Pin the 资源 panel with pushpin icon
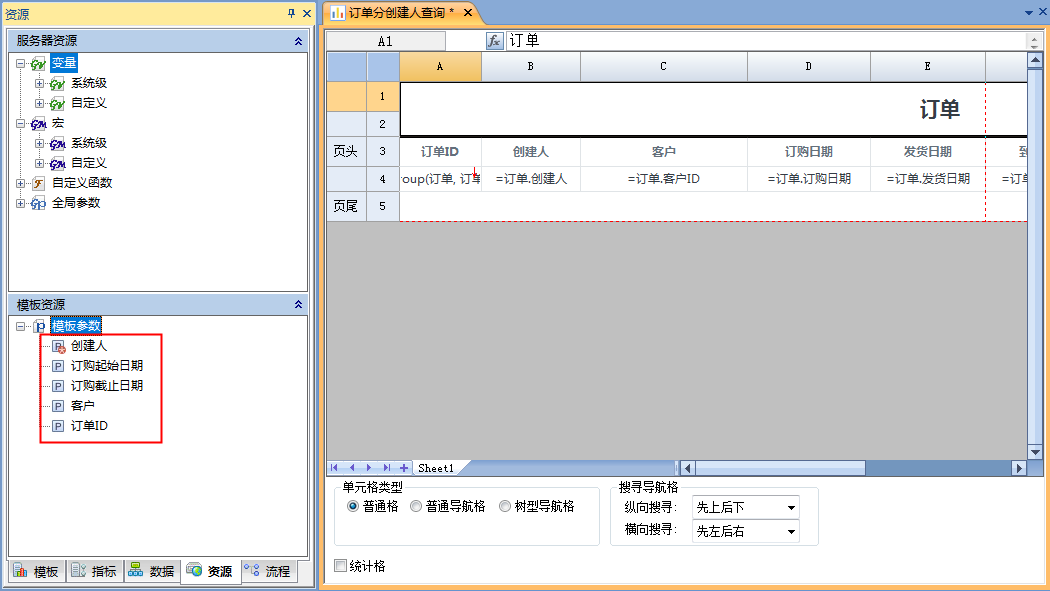Viewport: 1050px width, 591px height. coord(291,13)
